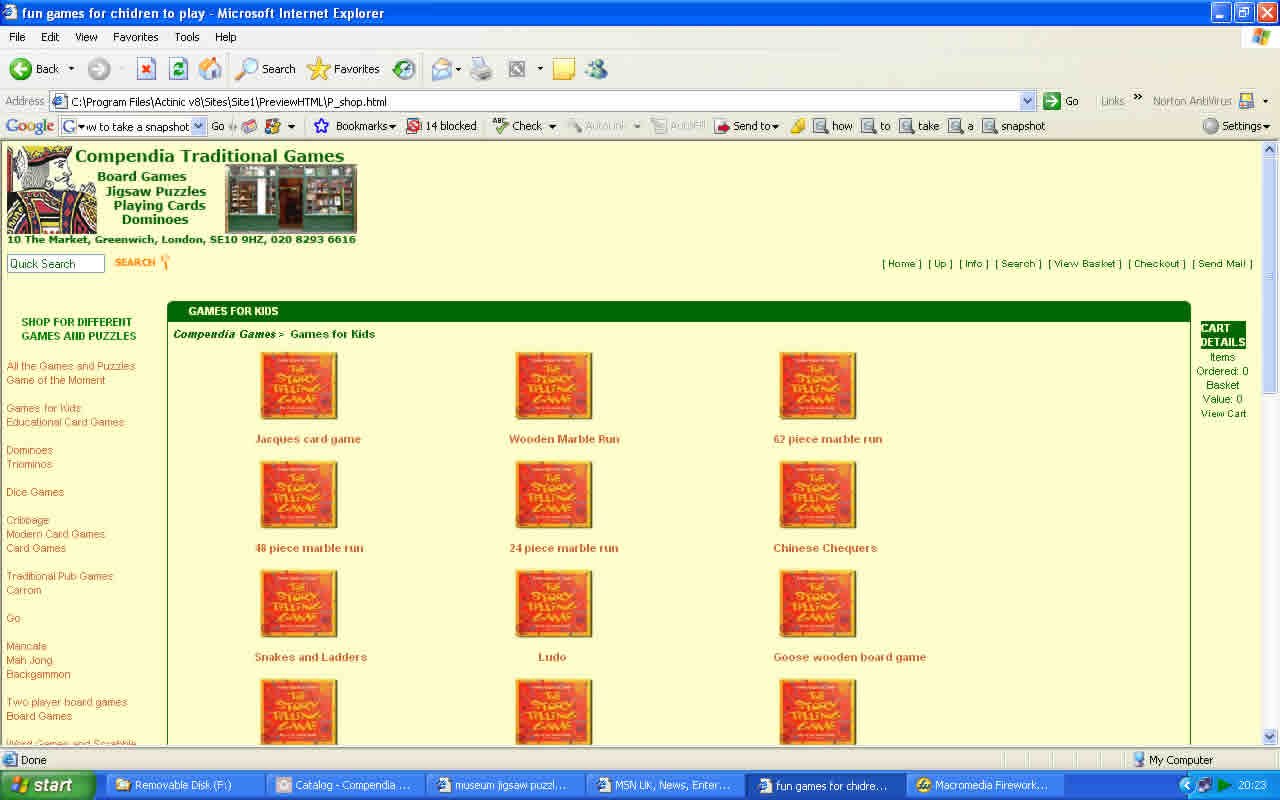Open the Chinese Chequers product thumbnail
This screenshot has height=800, width=1280.
(x=818, y=495)
